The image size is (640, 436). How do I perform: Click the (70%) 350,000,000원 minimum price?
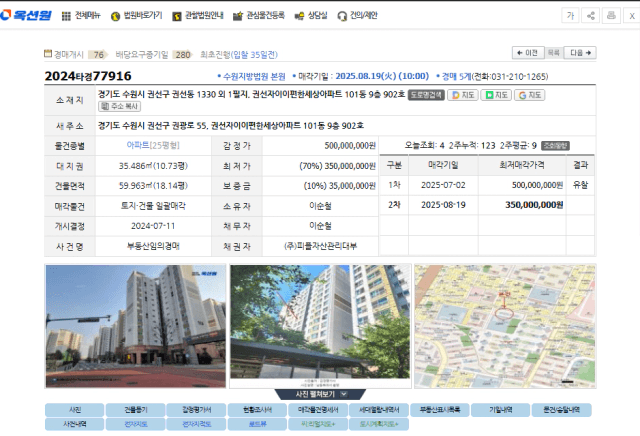pyautogui.click(x=337, y=166)
